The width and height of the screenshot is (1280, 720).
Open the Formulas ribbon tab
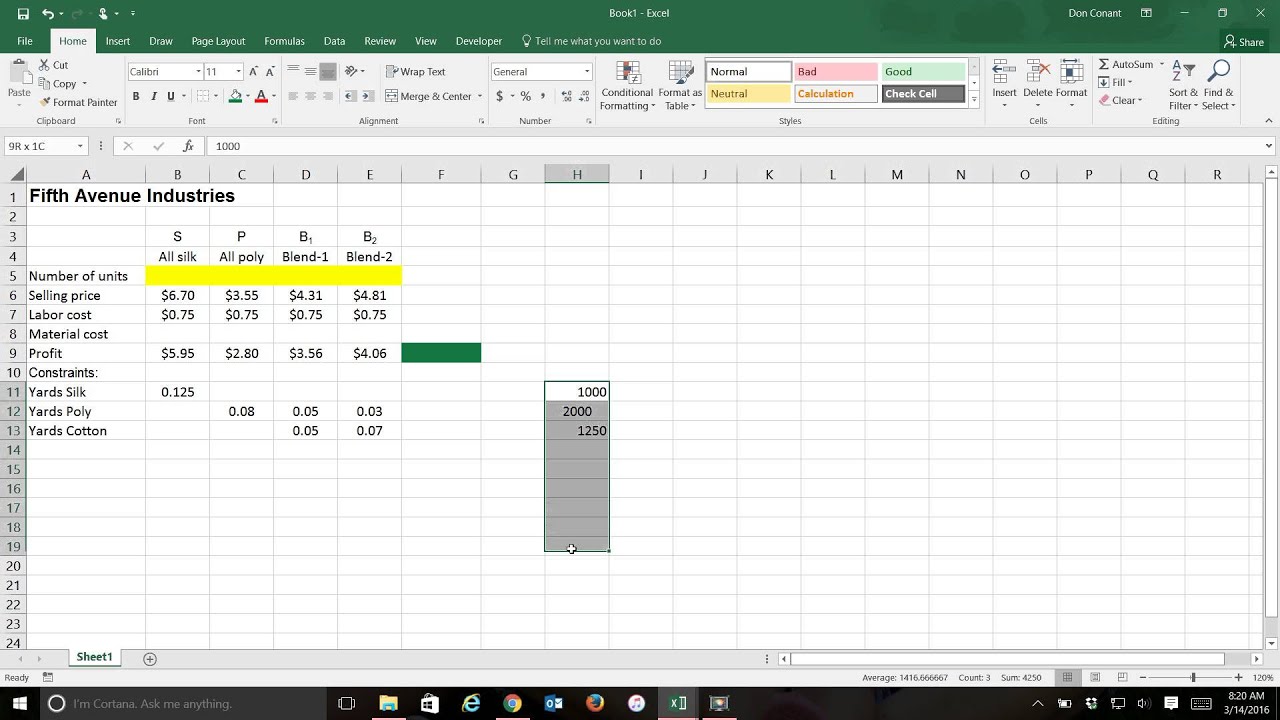coord(284,41)
